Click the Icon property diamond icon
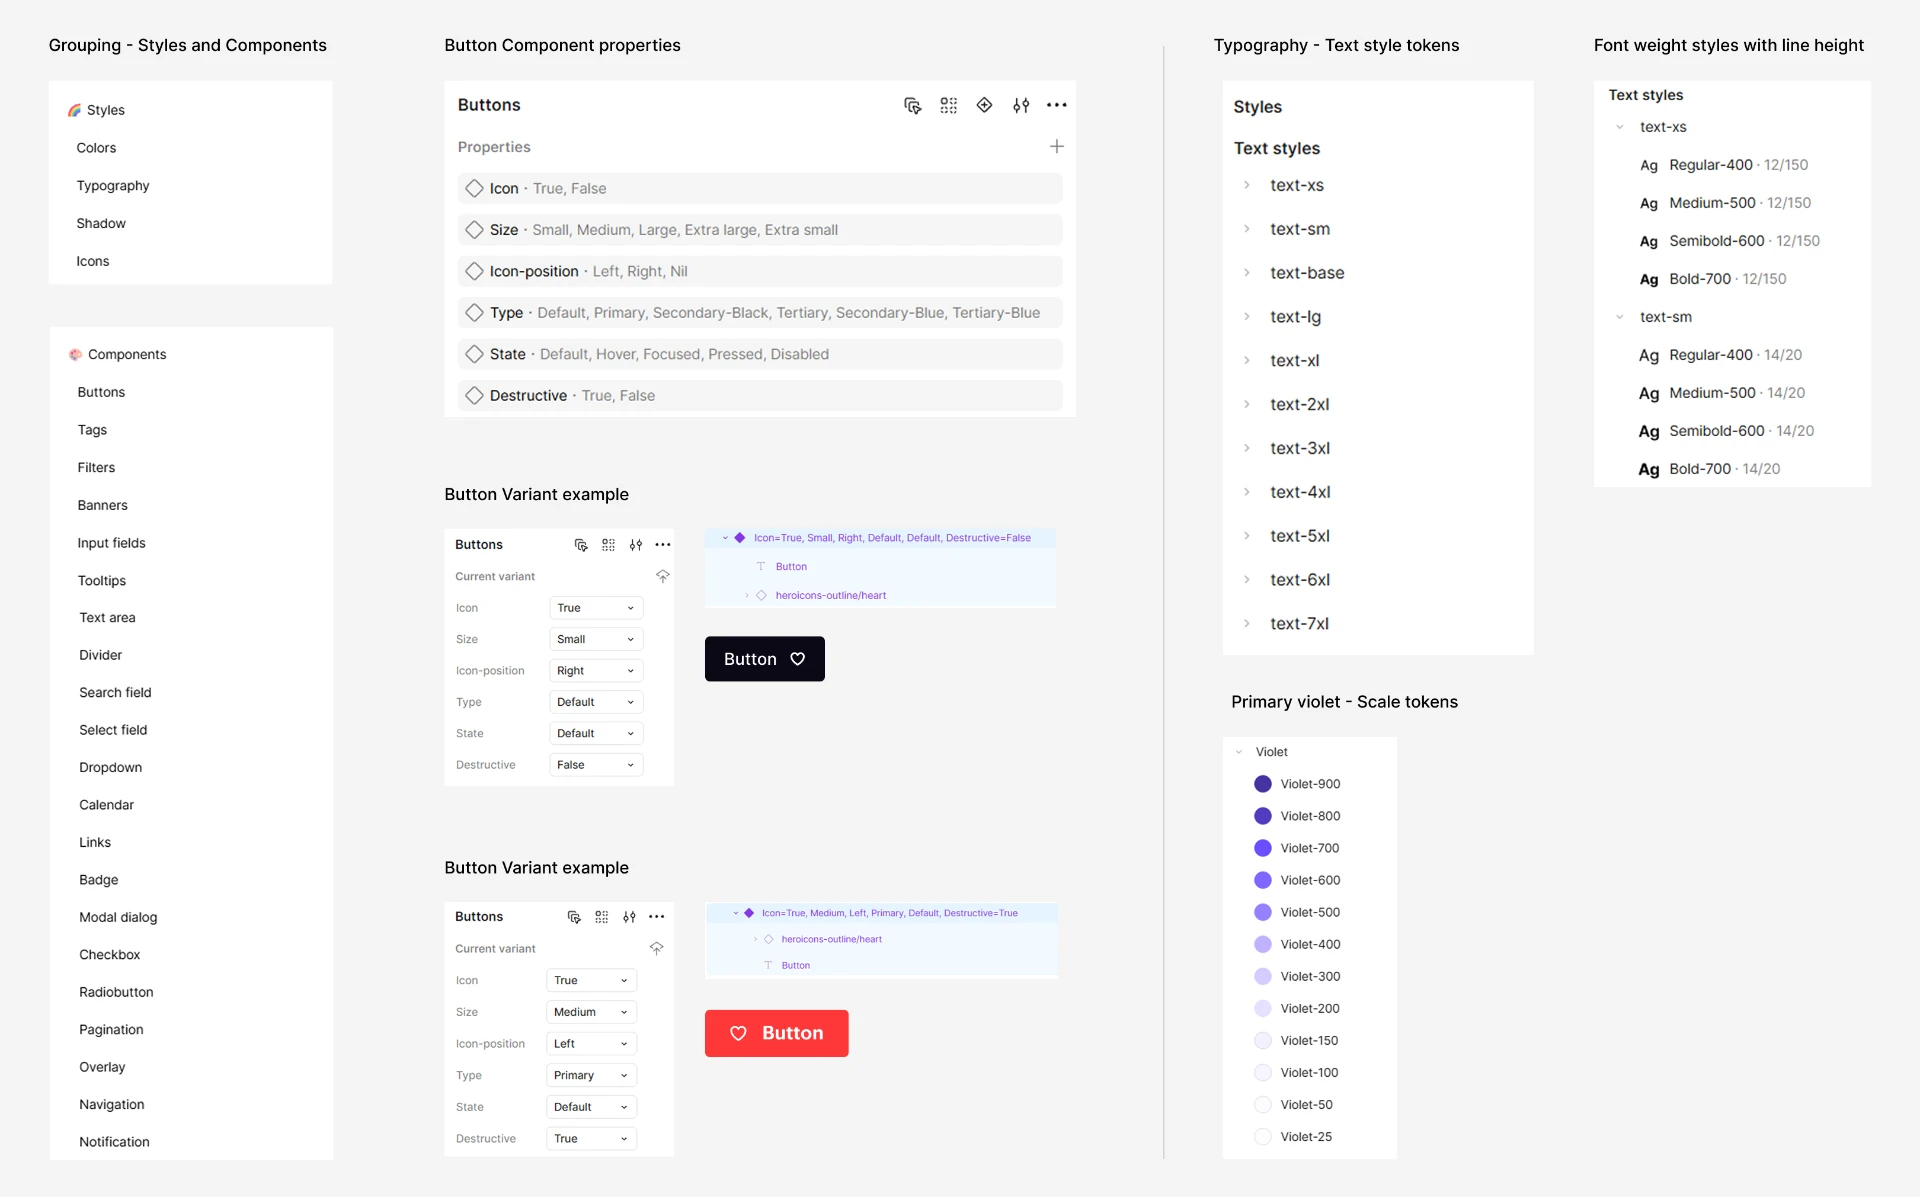Viewport: 1920px width, 1197px height. click(x=474, y=188)
